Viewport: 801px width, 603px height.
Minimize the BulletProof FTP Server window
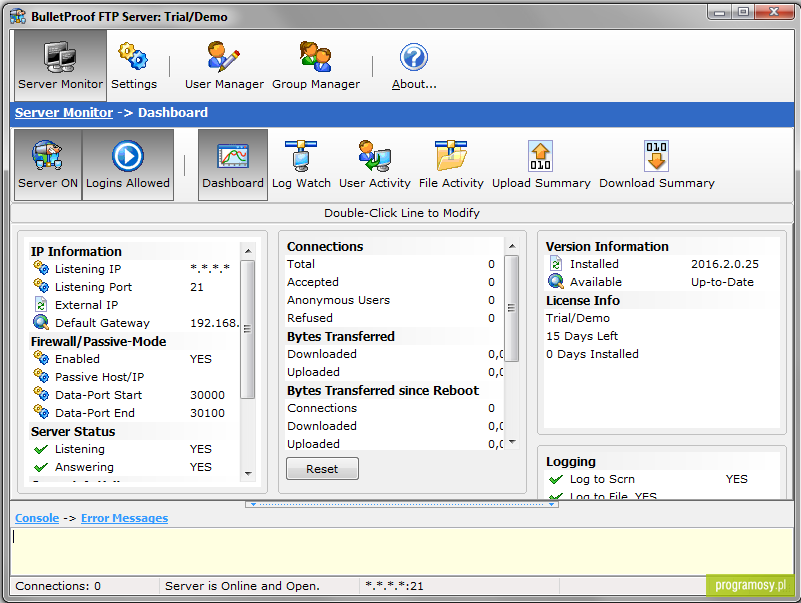720,12
